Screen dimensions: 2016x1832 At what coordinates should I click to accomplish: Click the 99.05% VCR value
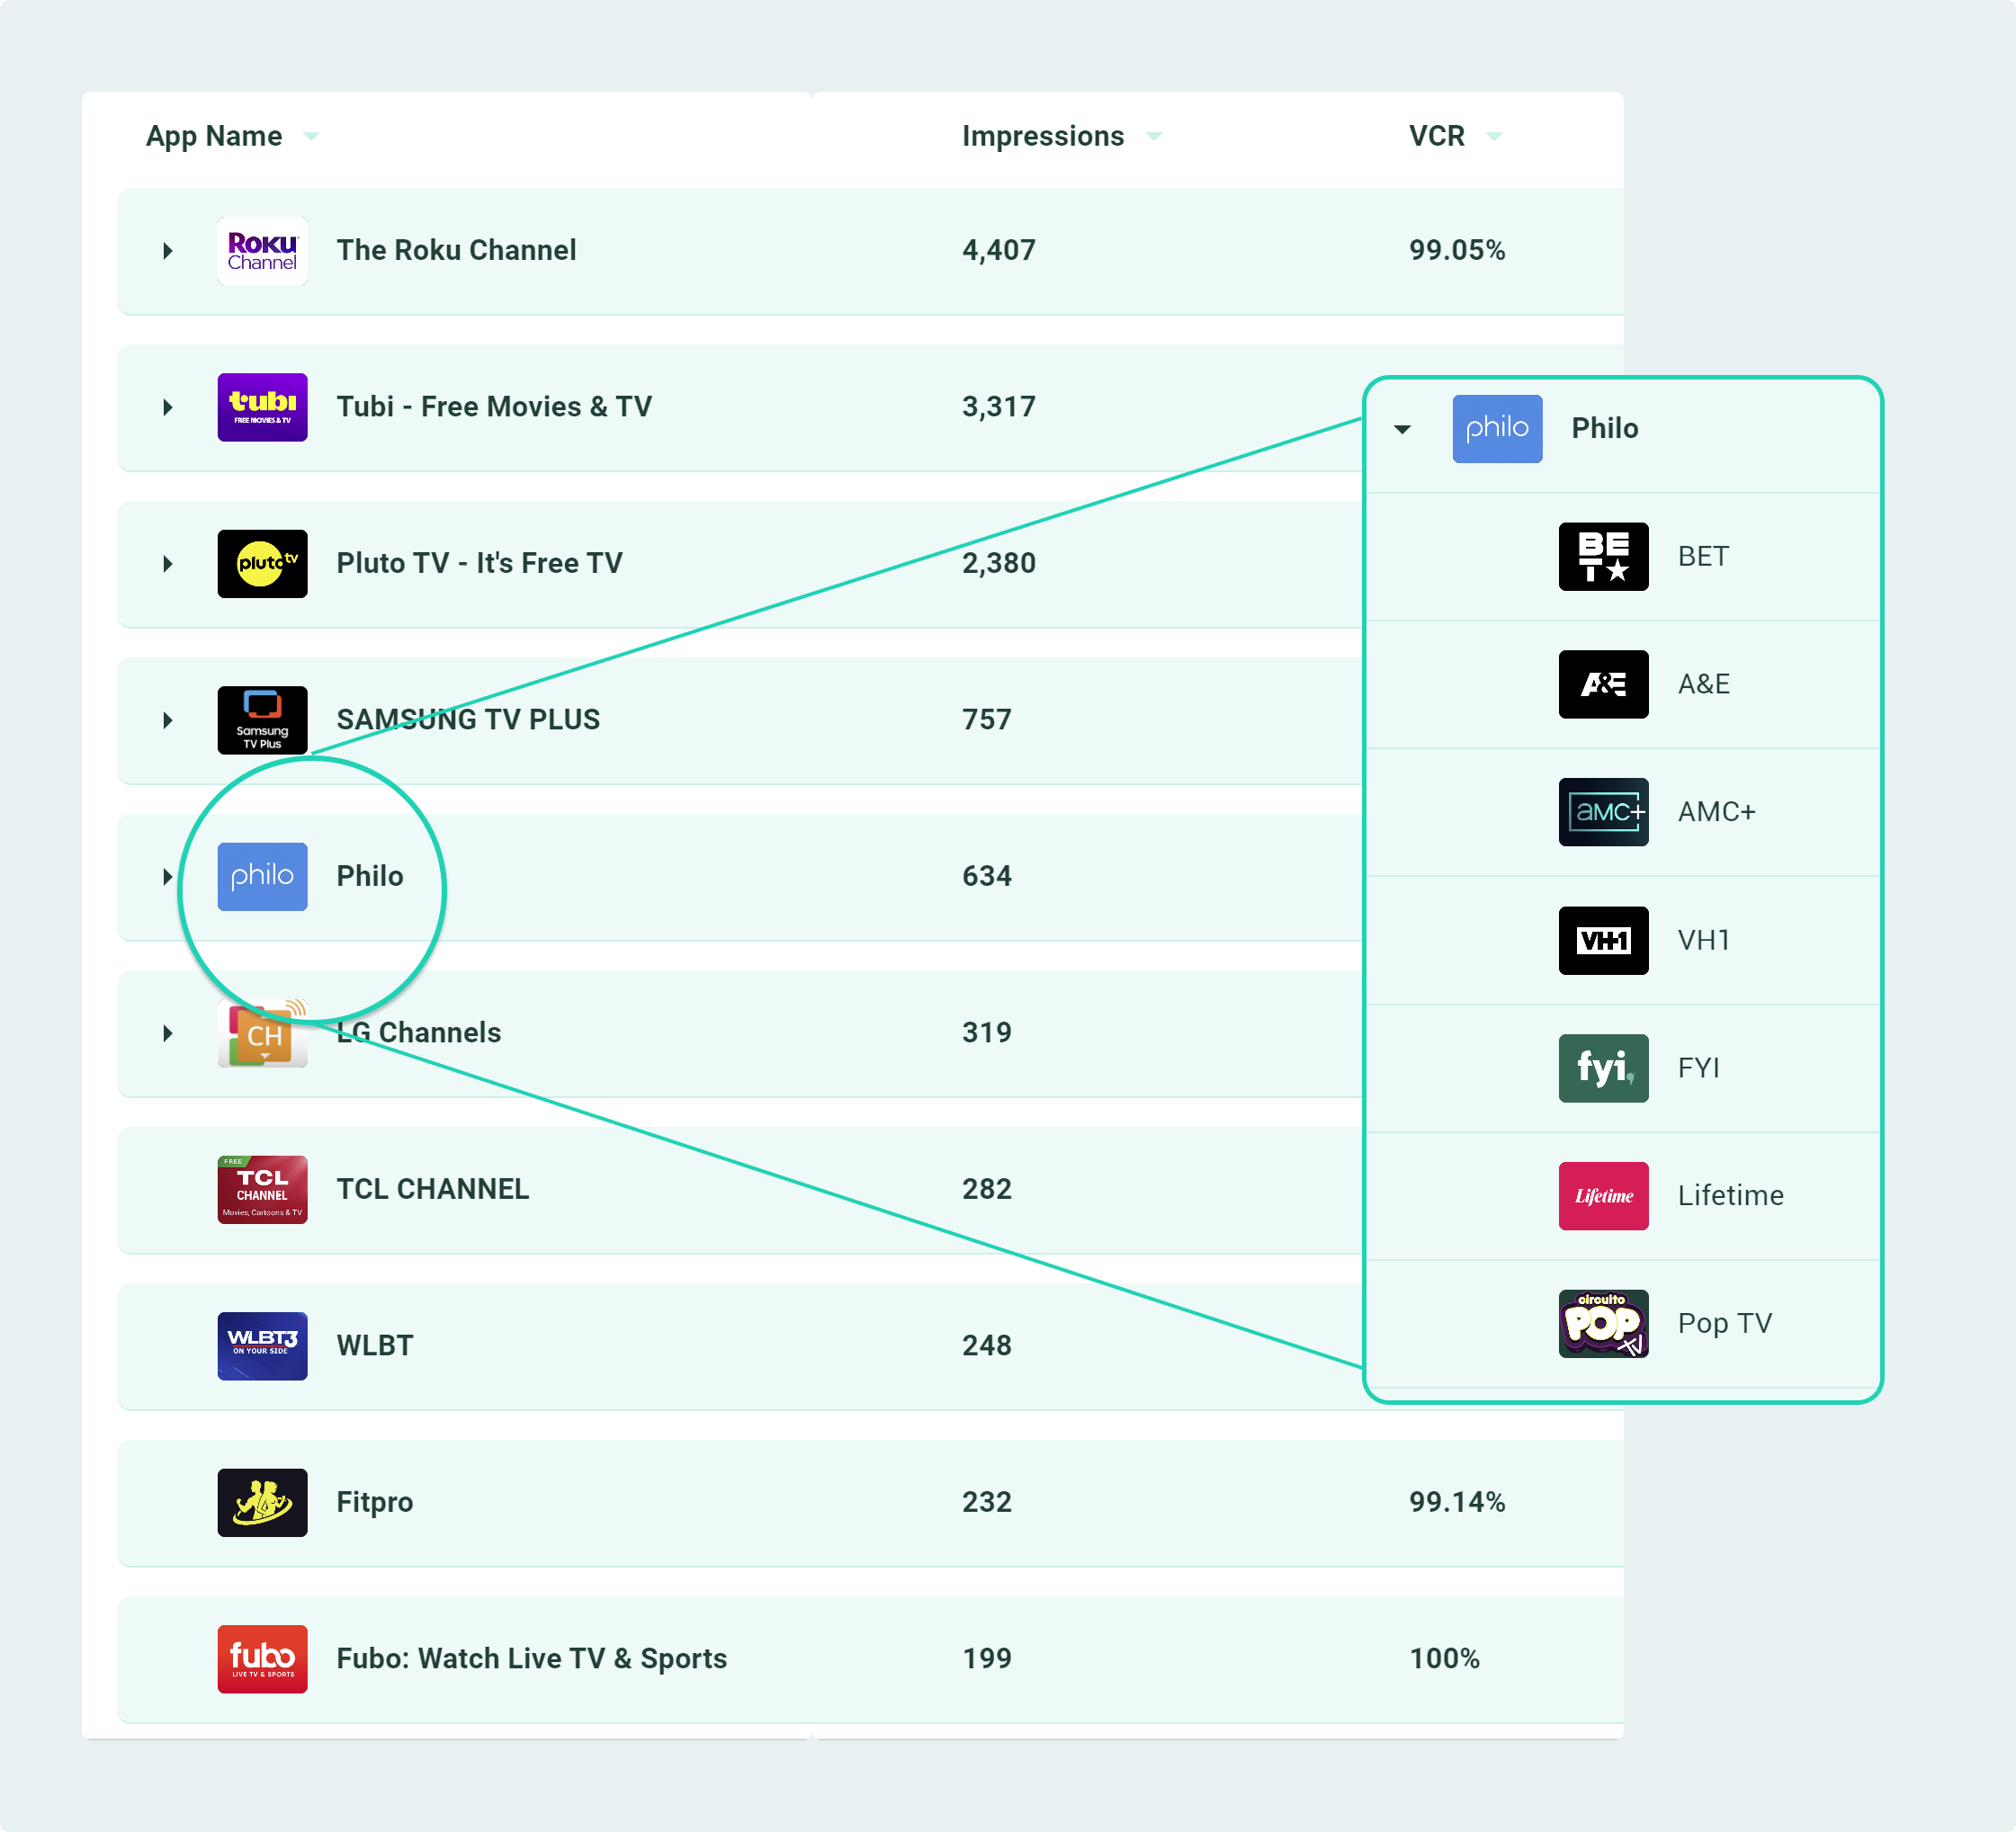click(x=1457, y=250)
